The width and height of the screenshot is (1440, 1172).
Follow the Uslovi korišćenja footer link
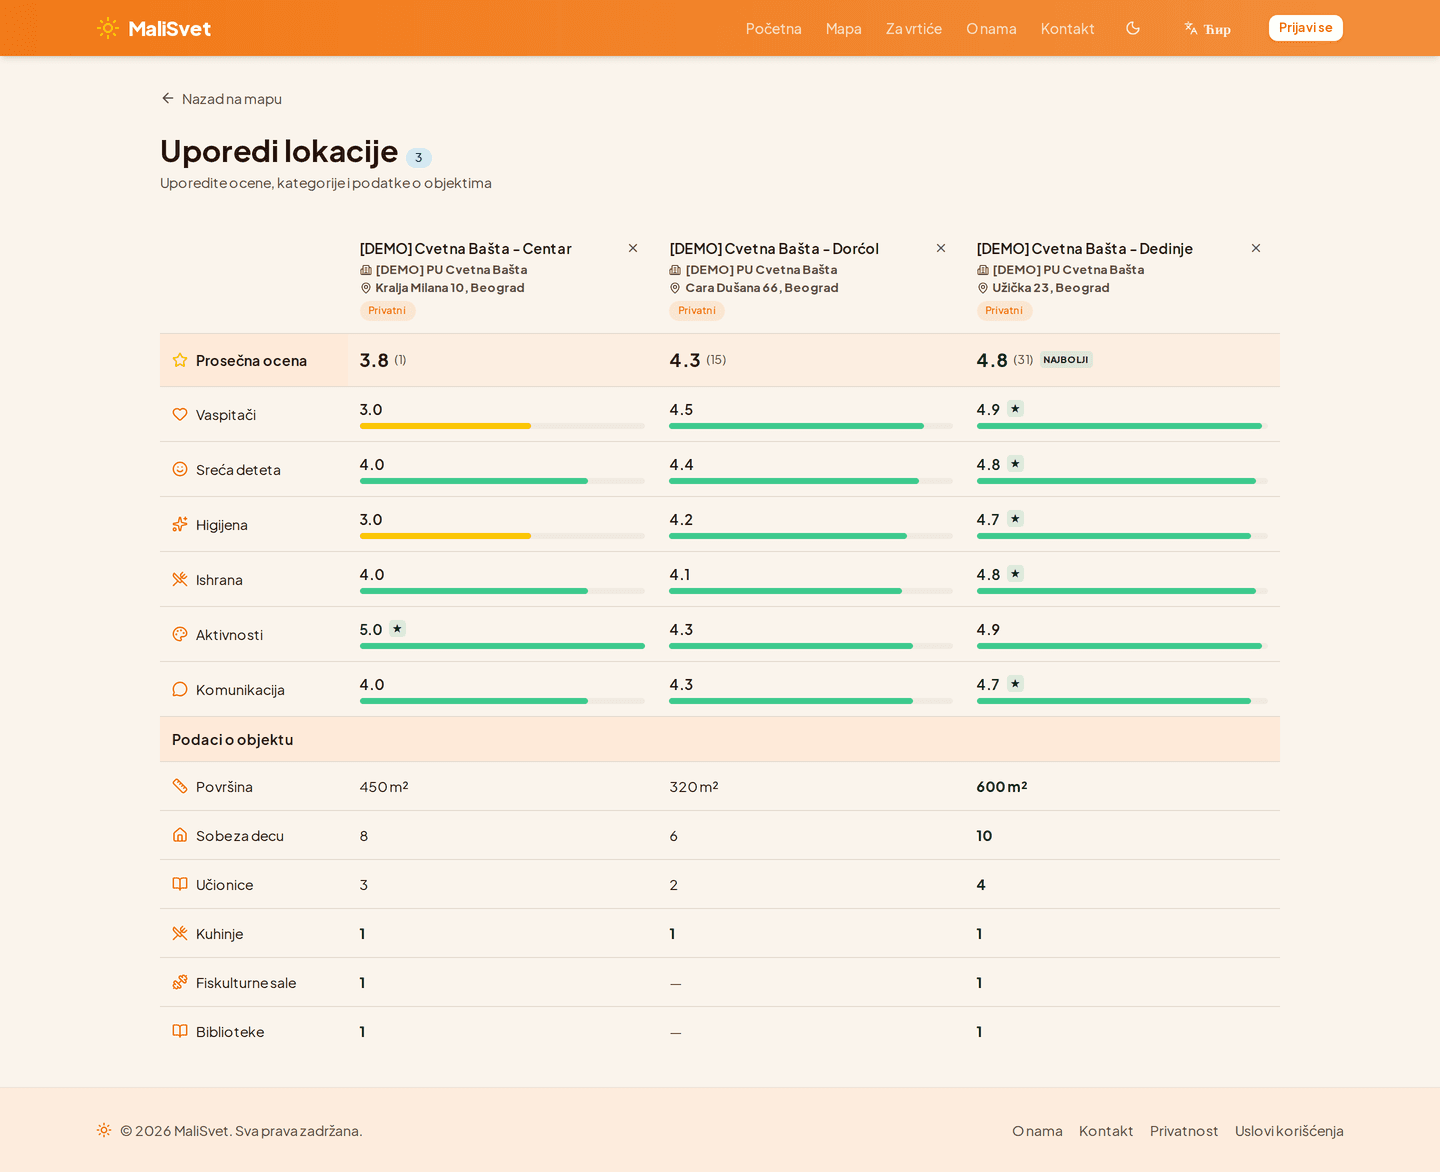1289,1130
